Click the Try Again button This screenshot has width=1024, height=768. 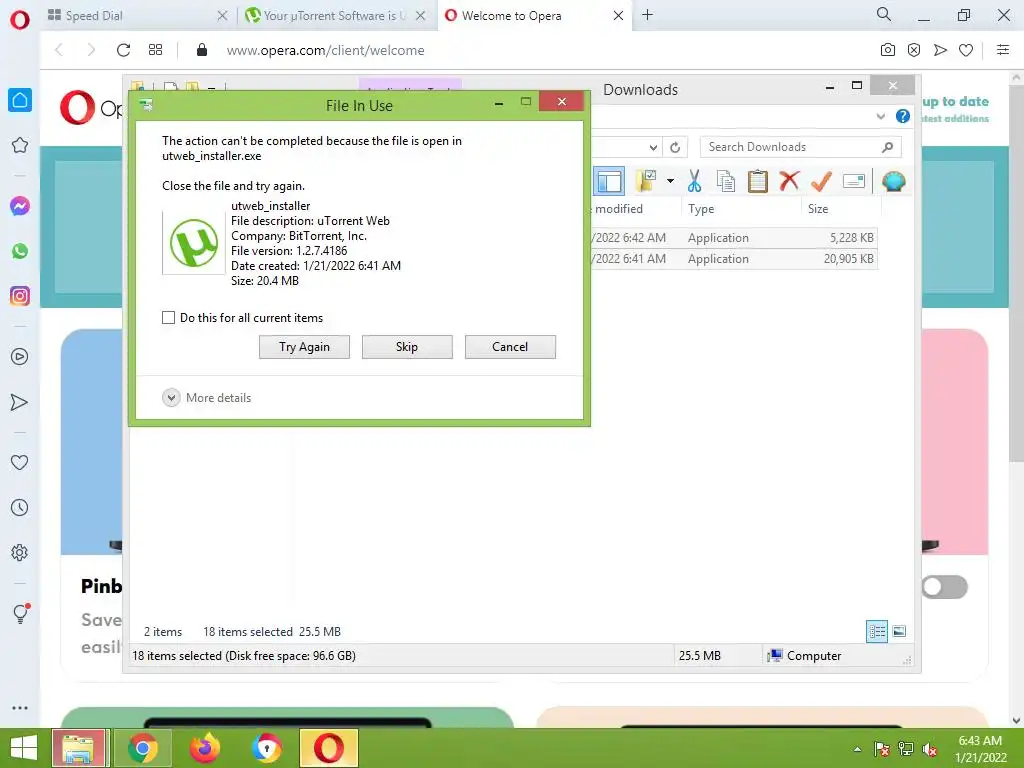[304, 347]
